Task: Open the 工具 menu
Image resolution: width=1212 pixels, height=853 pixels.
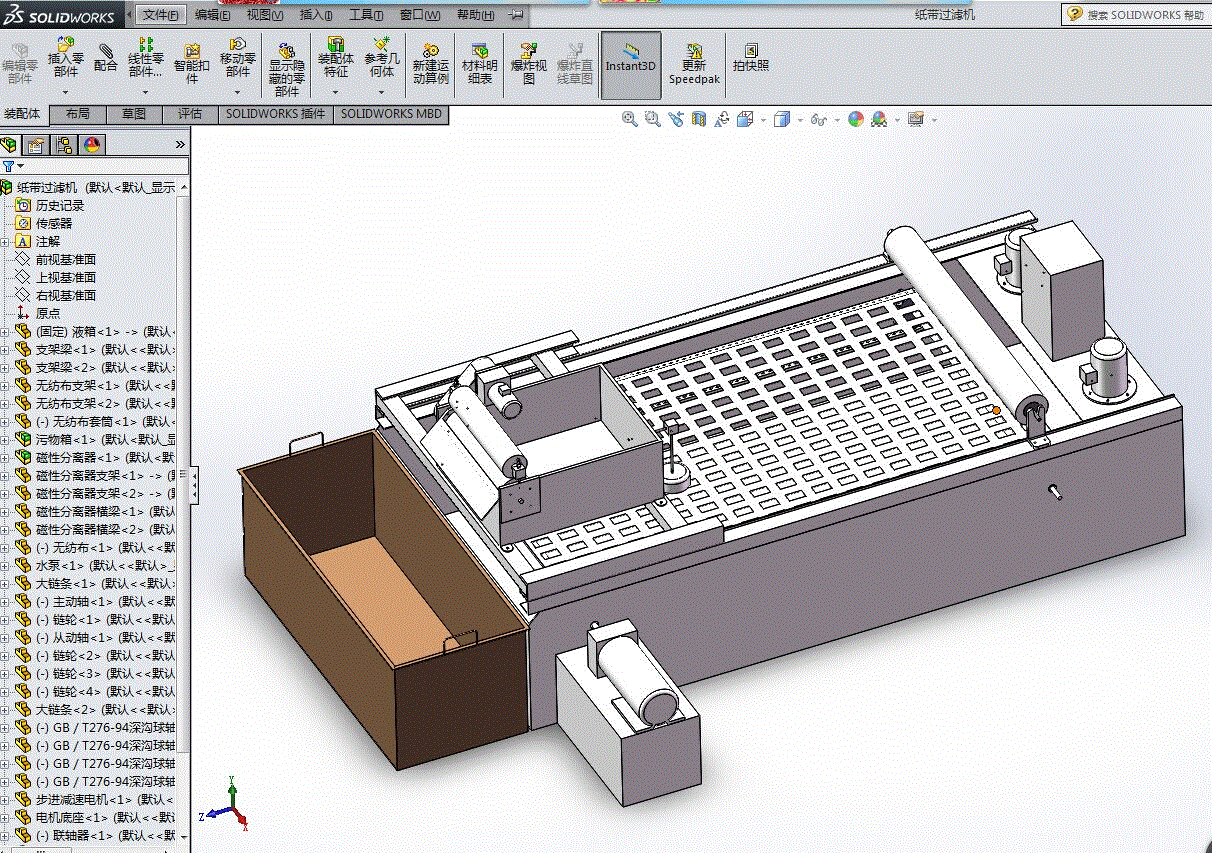Action: click(366, 15)
